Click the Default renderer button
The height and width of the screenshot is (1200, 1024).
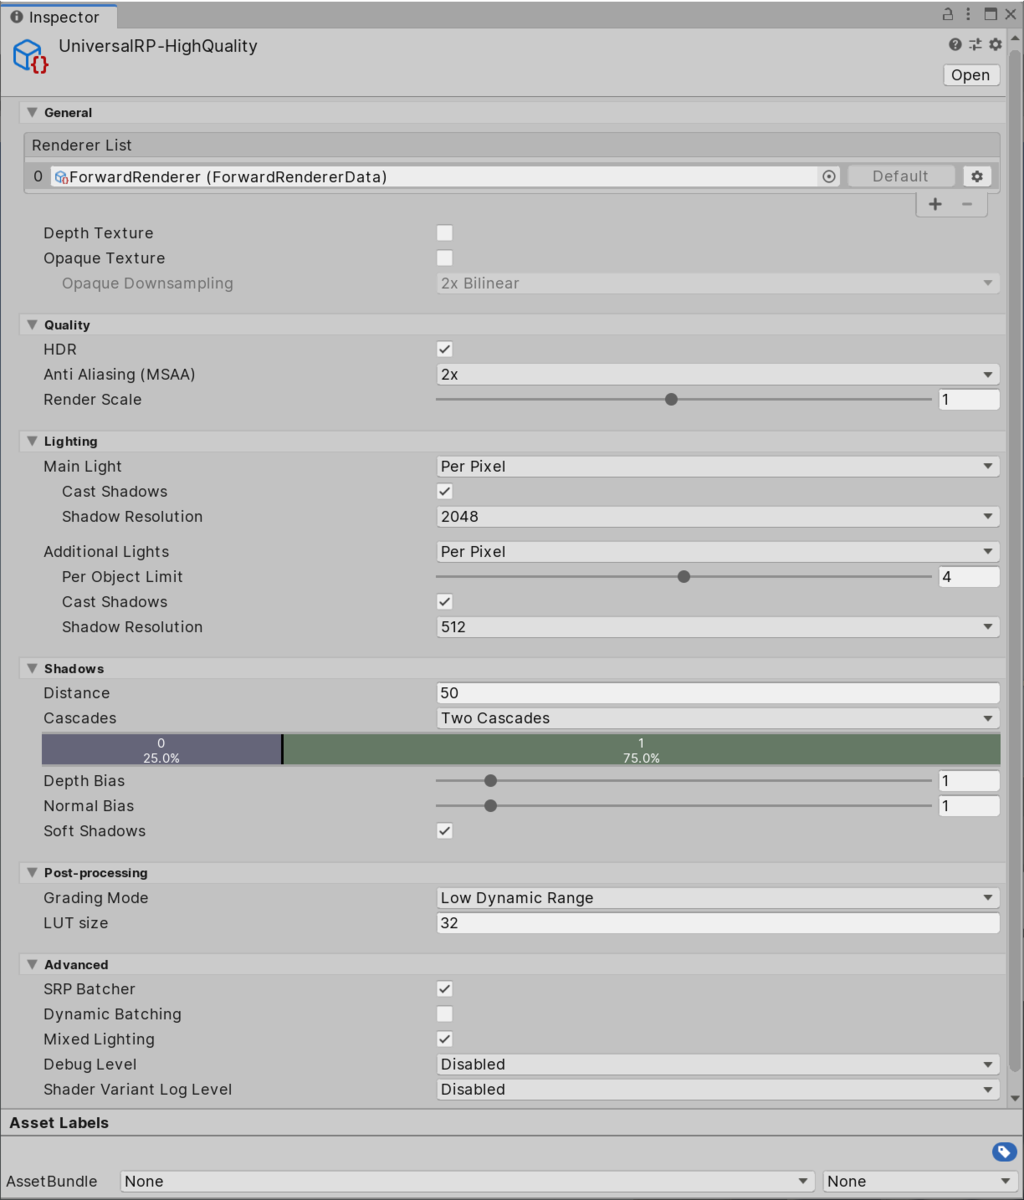(901, 176)
